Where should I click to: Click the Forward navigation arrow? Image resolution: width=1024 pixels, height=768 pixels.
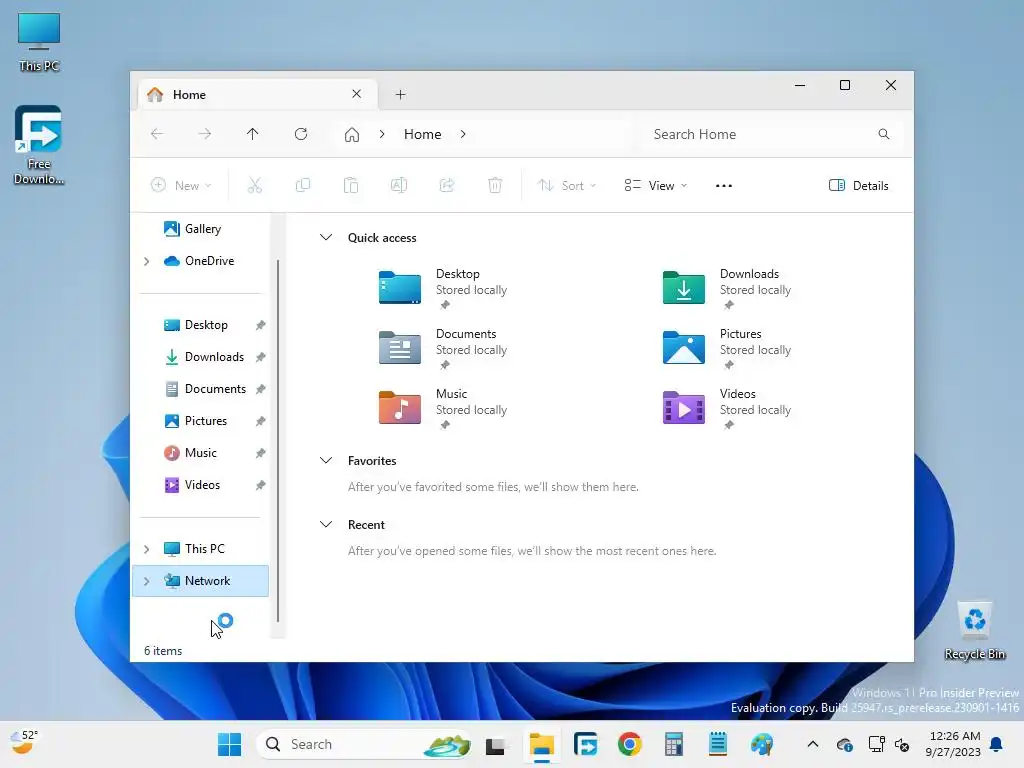(204, 134)
